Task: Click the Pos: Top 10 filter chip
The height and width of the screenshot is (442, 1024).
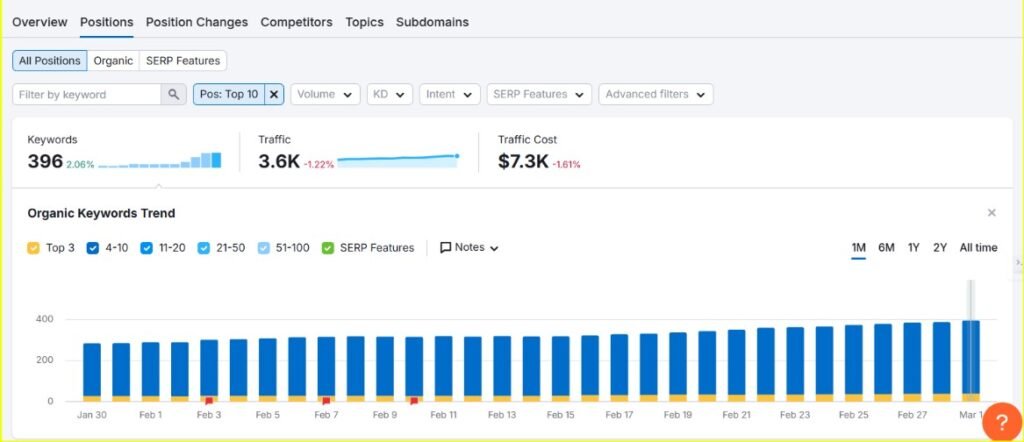Action: pyautogui.click(x=229, y=94)
